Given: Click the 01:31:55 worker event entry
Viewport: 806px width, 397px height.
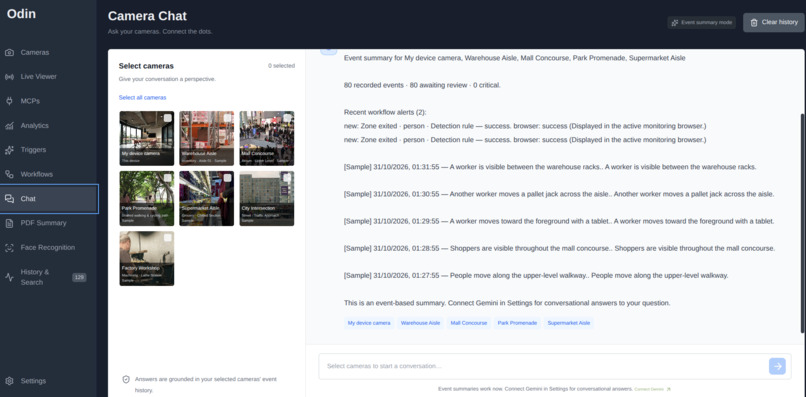Looking at the screenshot, I should pos(550,167).
